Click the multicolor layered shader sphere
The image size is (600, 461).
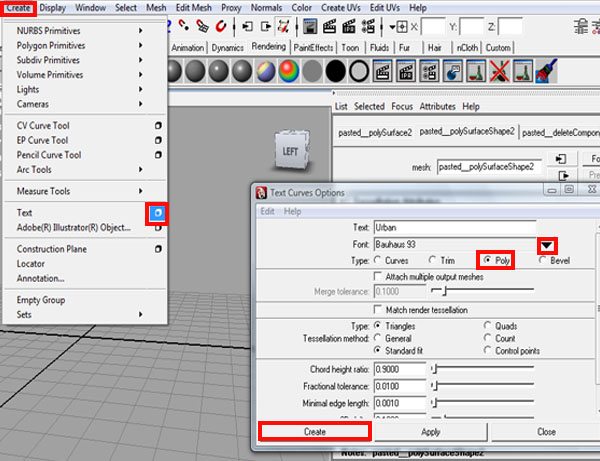tap(265, 71)
